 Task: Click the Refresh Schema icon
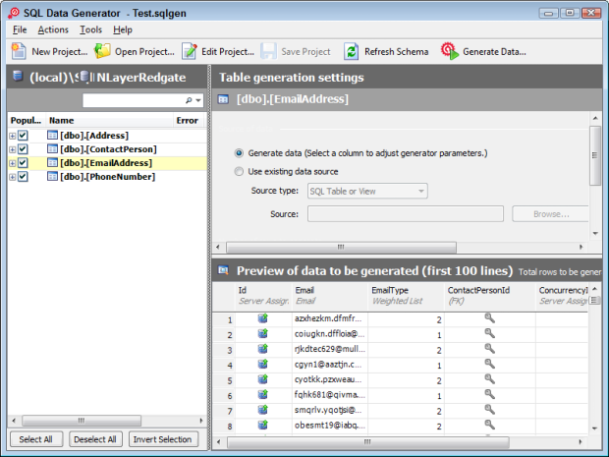(351, 51)
